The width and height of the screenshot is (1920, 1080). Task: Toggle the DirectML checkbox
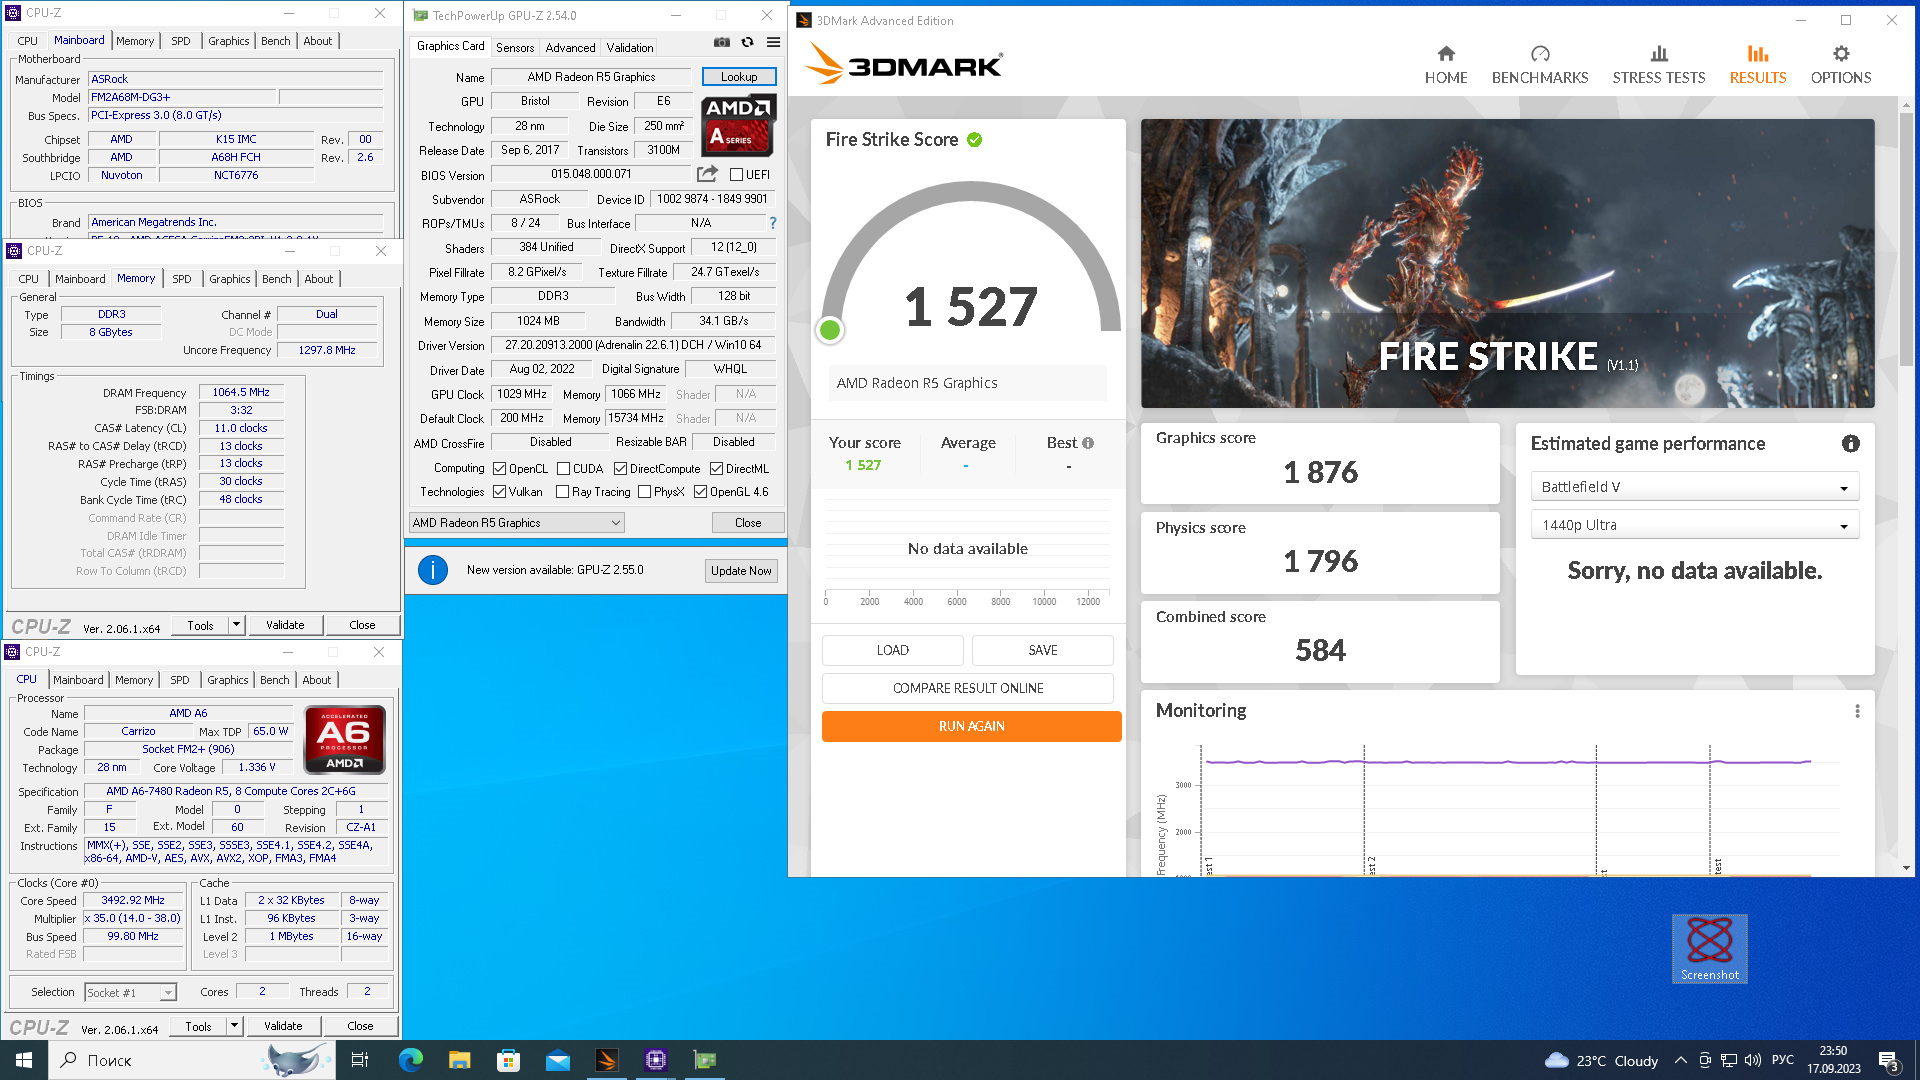tap(716, 468)
